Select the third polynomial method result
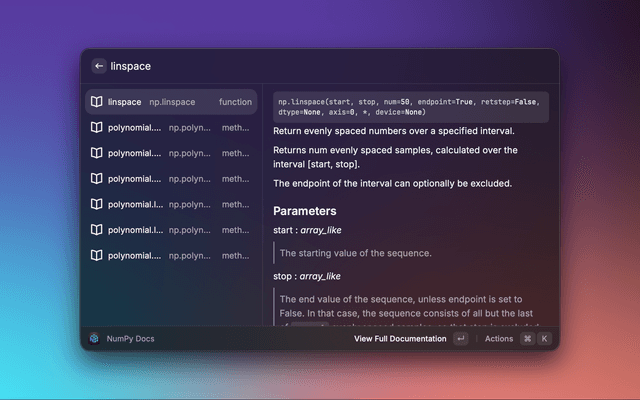 coord(171,179)
